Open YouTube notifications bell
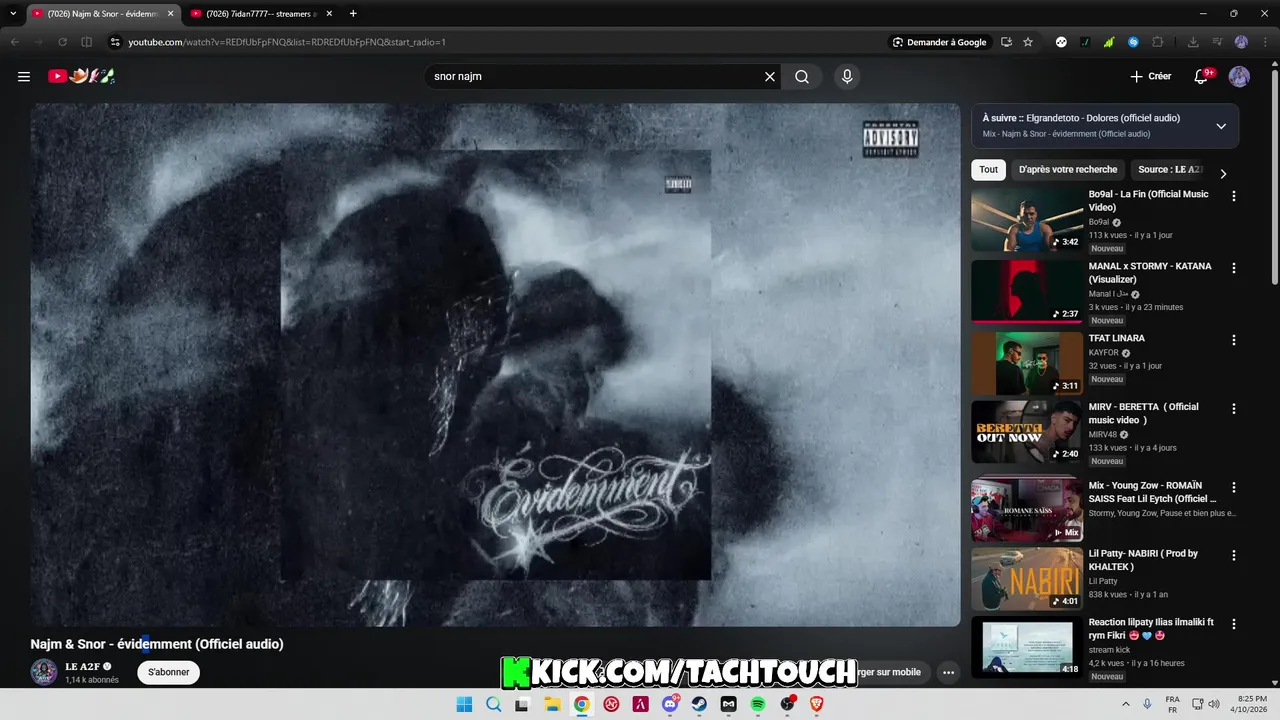 (1202, 77)
